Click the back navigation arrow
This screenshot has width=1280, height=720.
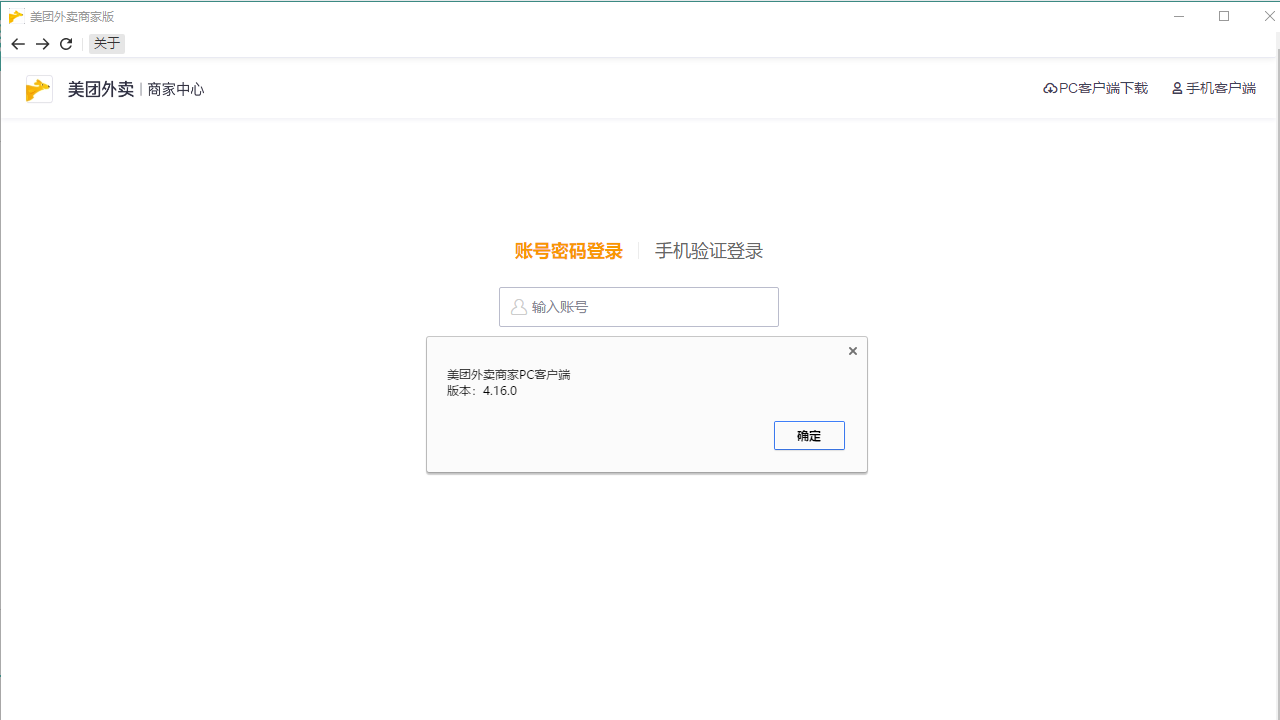pos(17,44)
